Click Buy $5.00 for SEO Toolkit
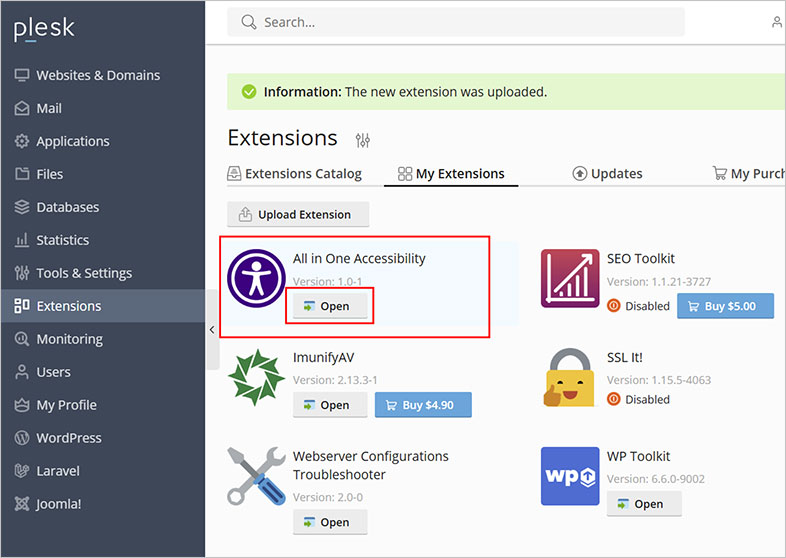This screenshot has height=558, width=786. (725, 306)
